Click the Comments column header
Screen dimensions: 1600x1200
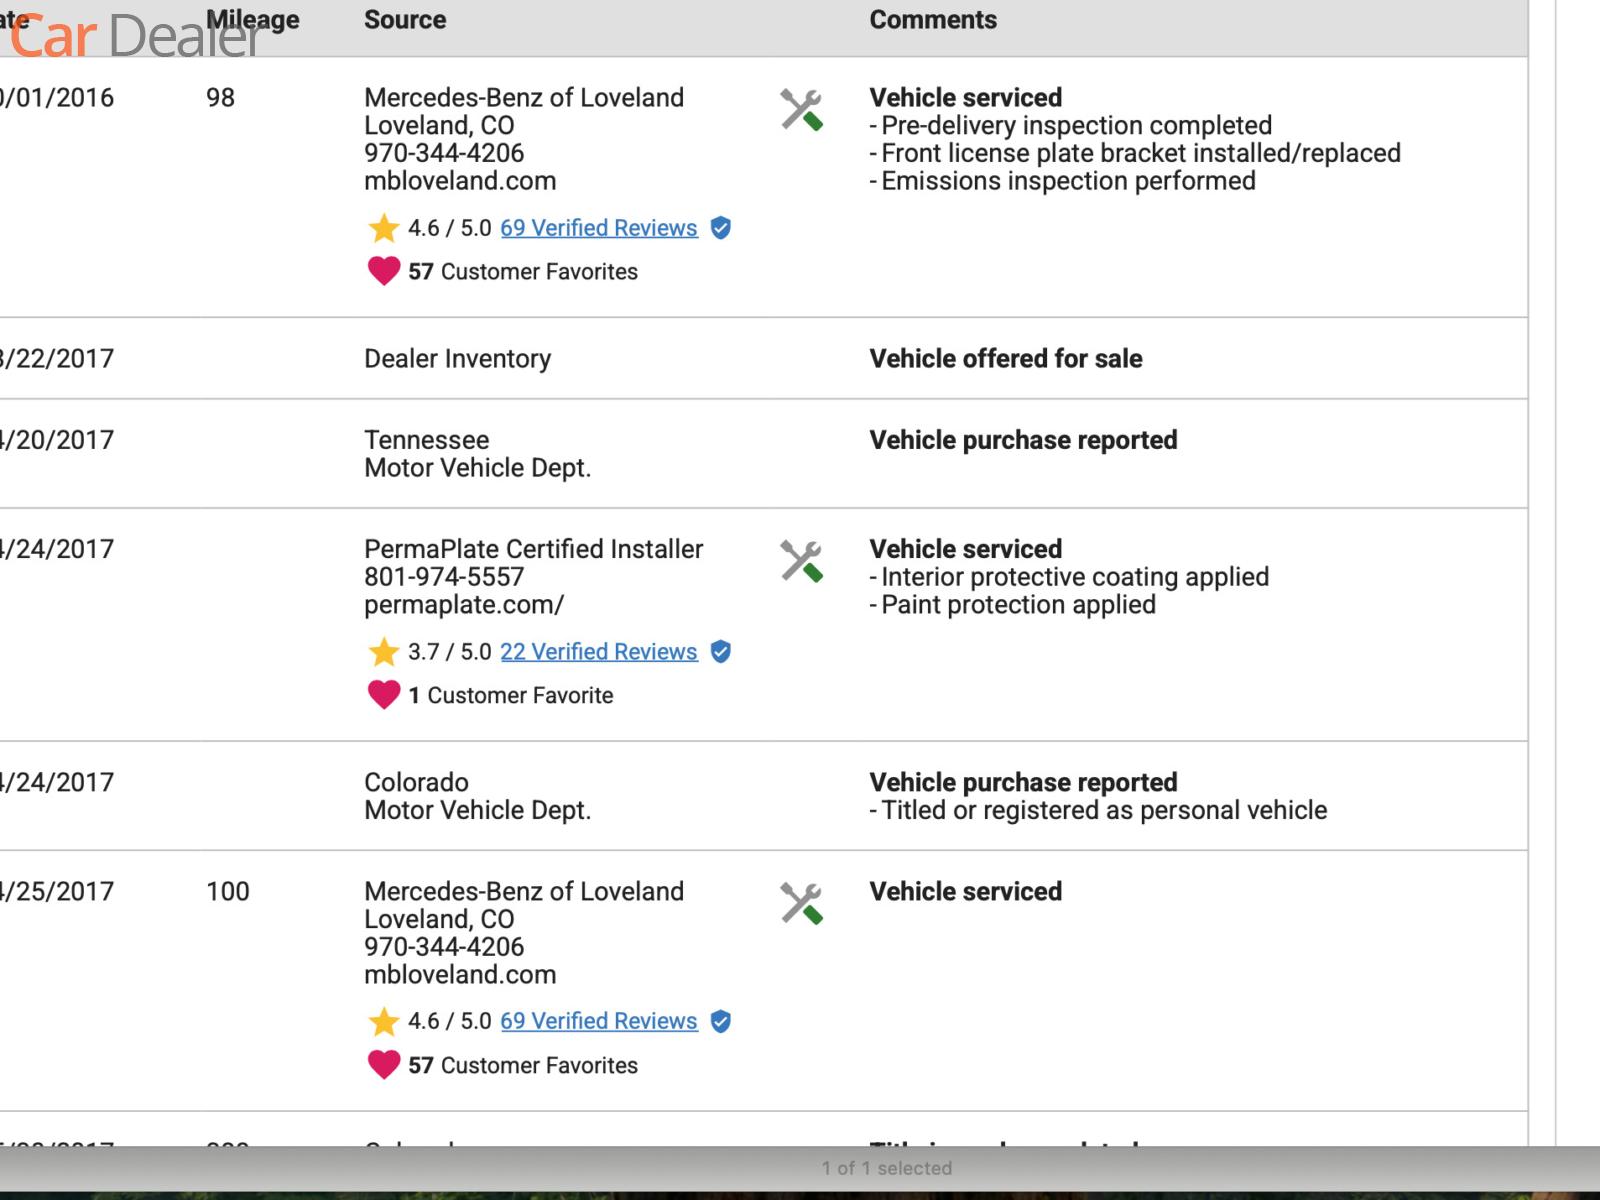pos(933,20)
